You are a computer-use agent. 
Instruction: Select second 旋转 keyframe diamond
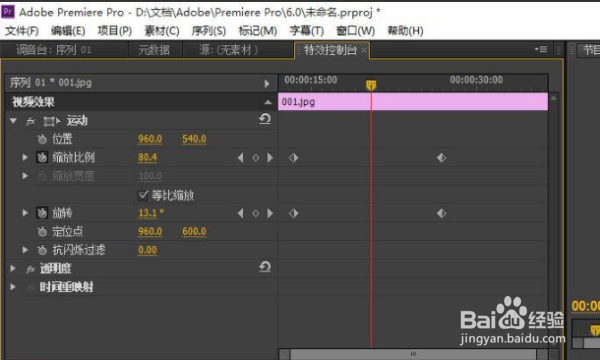442,213
